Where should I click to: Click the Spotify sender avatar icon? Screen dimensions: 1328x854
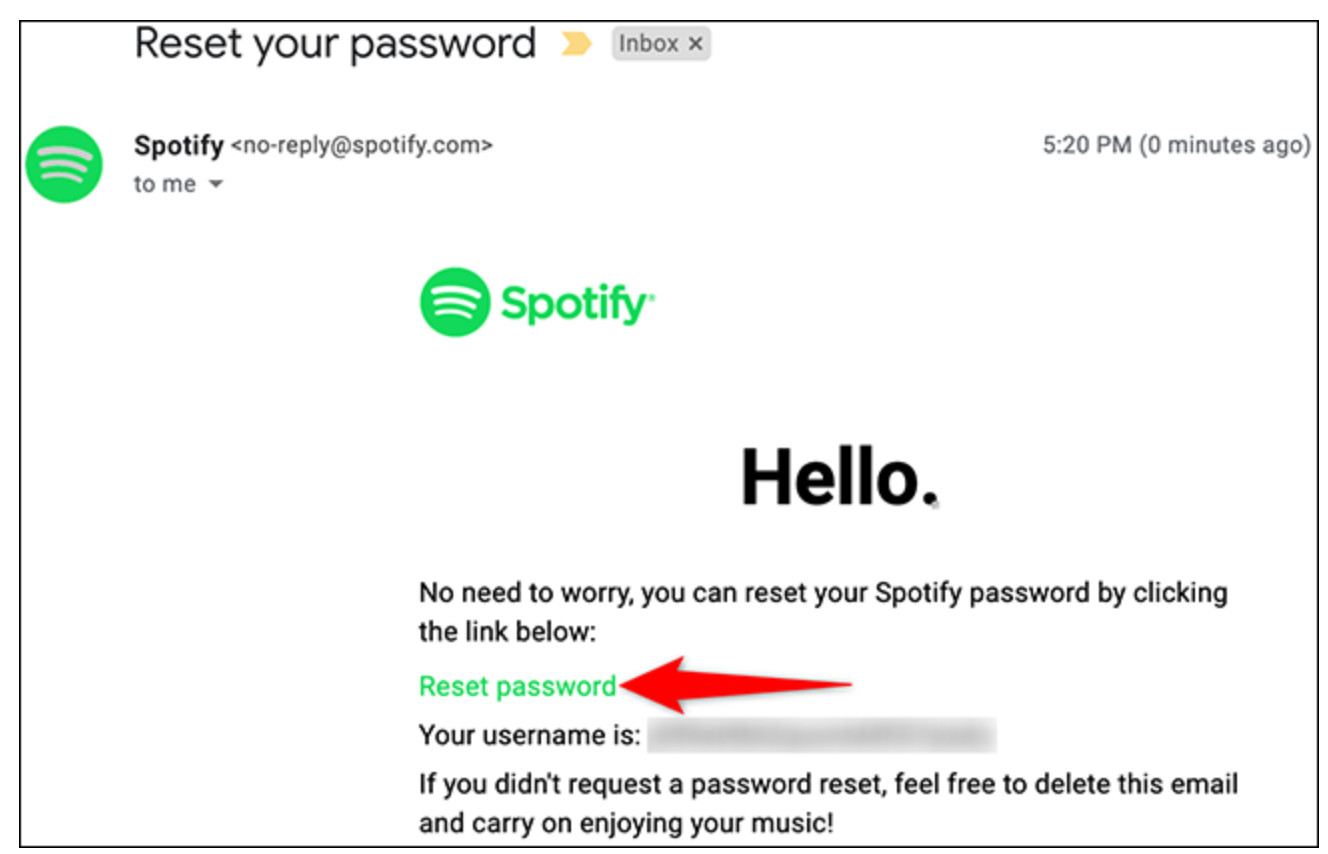(x=63, y=165)
